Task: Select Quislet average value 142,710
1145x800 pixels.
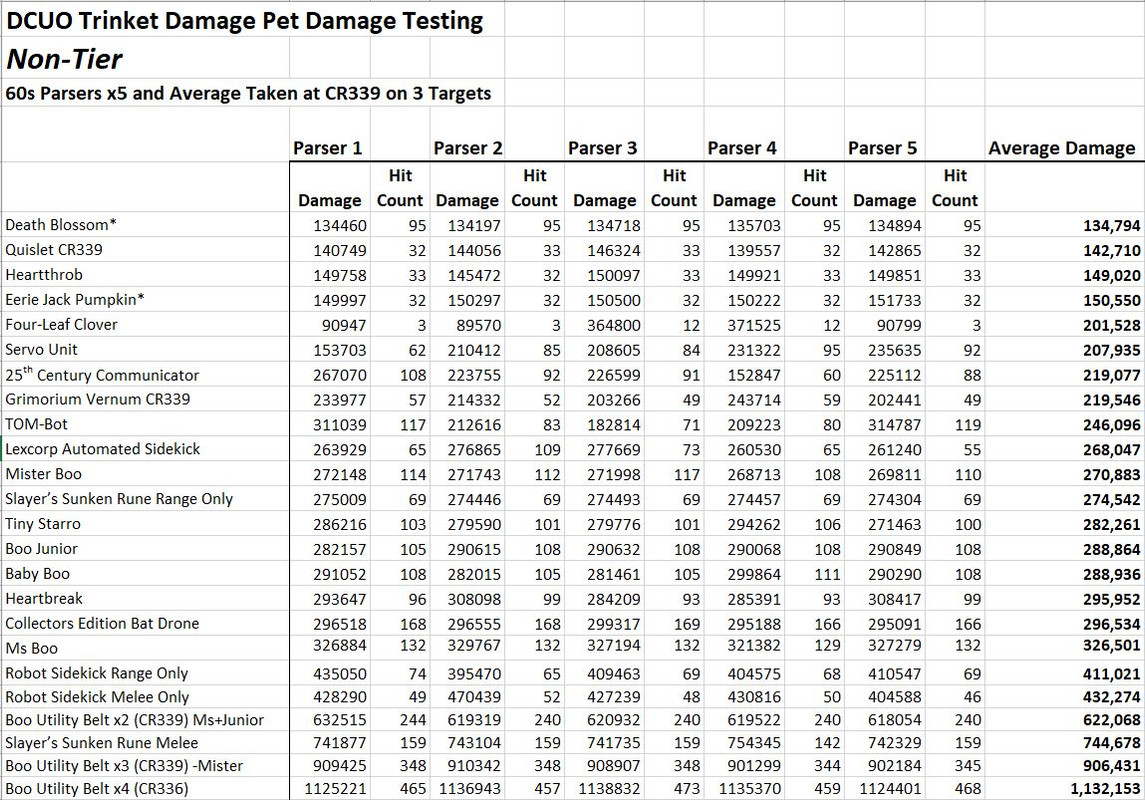Action: click(x=1111, y=250)
